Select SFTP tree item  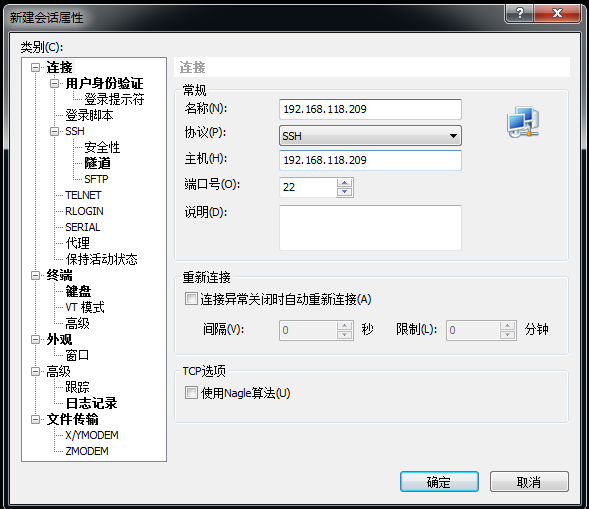point(96,179)
